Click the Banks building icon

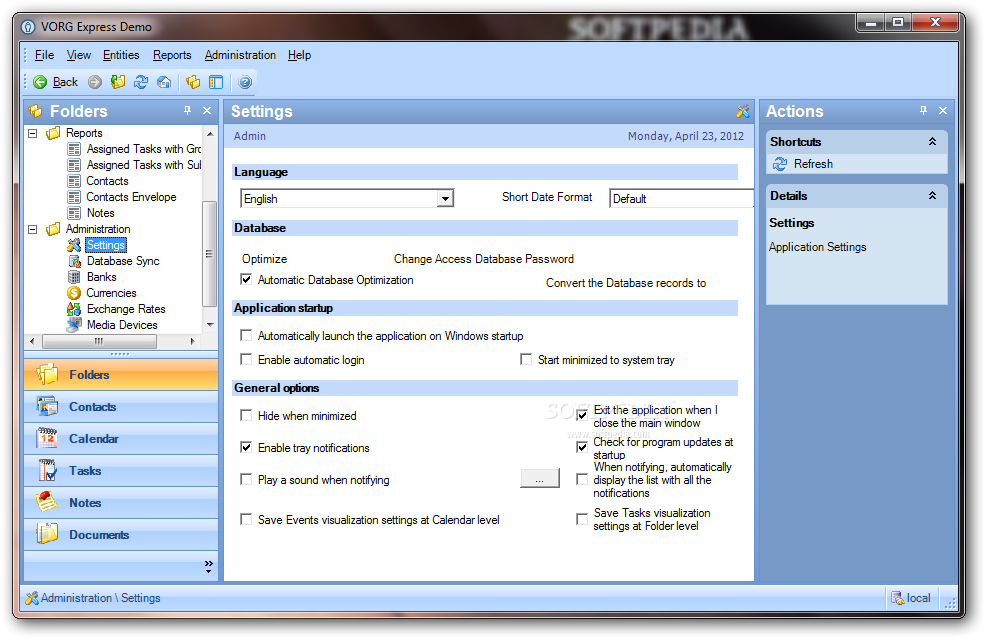click(74, 277)
